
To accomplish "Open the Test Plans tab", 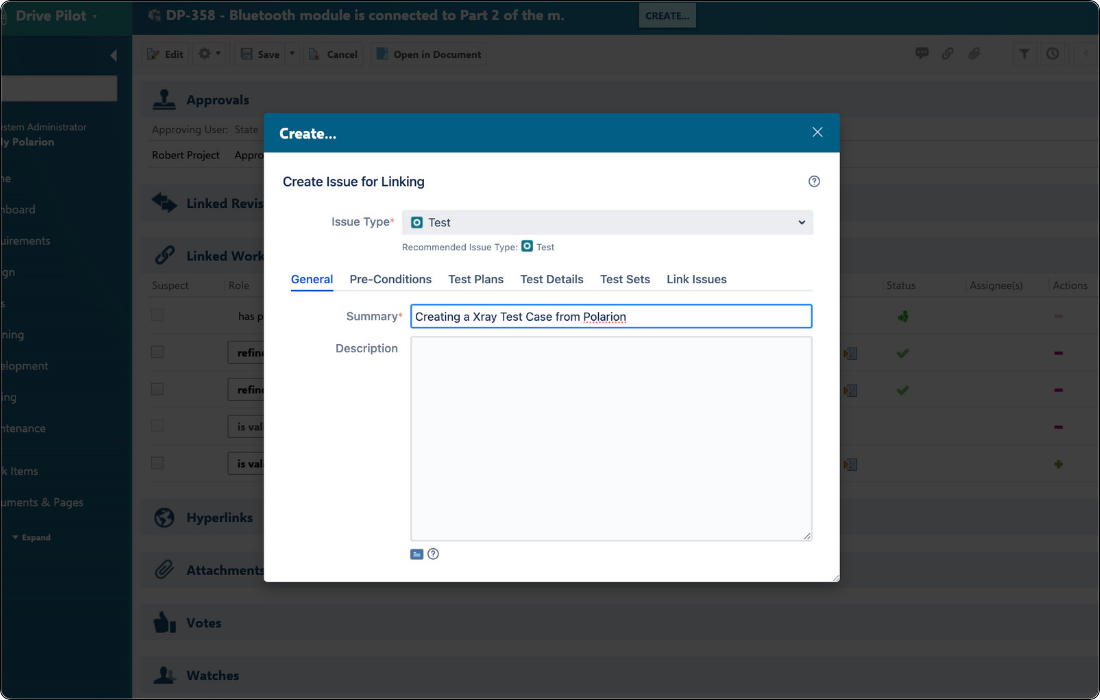I will [476, 279].
